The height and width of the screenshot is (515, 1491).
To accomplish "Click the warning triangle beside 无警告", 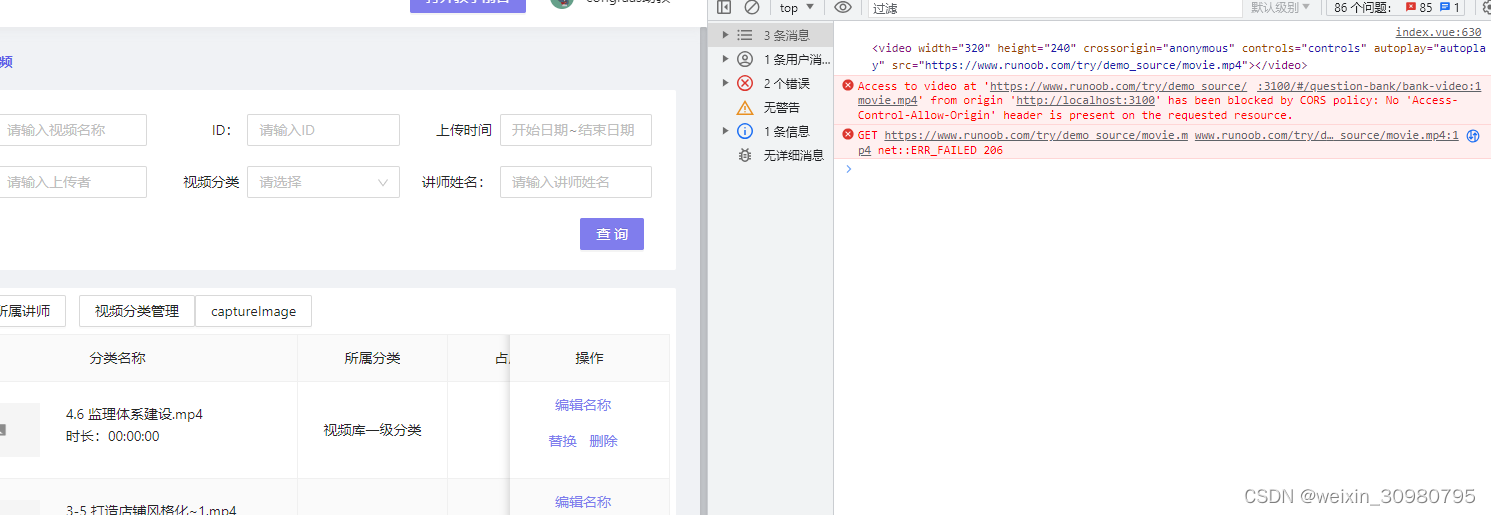I will coord(745,107).
